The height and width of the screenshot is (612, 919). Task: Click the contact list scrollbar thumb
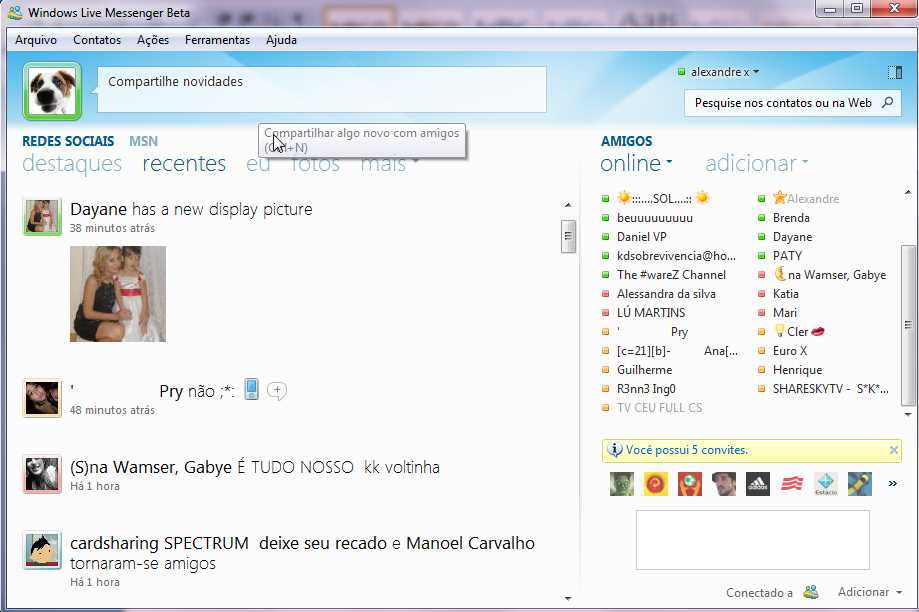pos(908,325)
